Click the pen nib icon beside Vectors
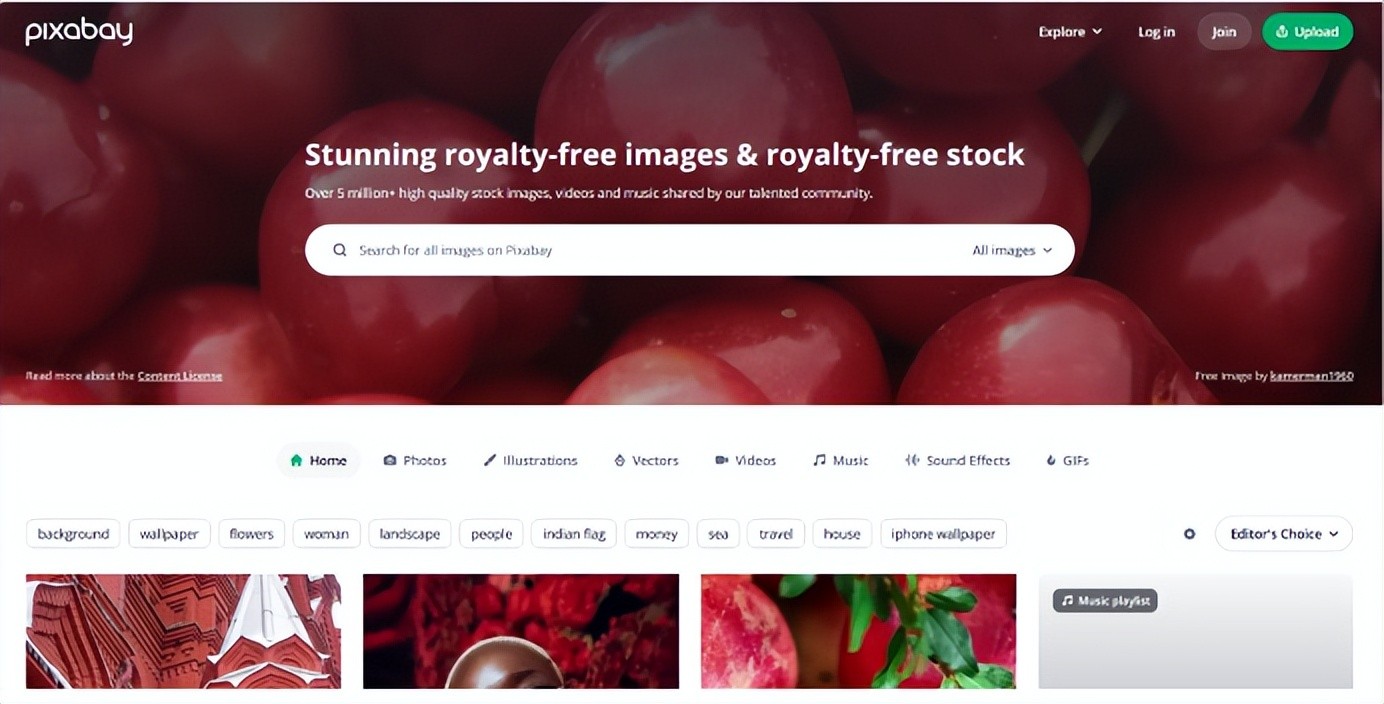 (619, 460)
